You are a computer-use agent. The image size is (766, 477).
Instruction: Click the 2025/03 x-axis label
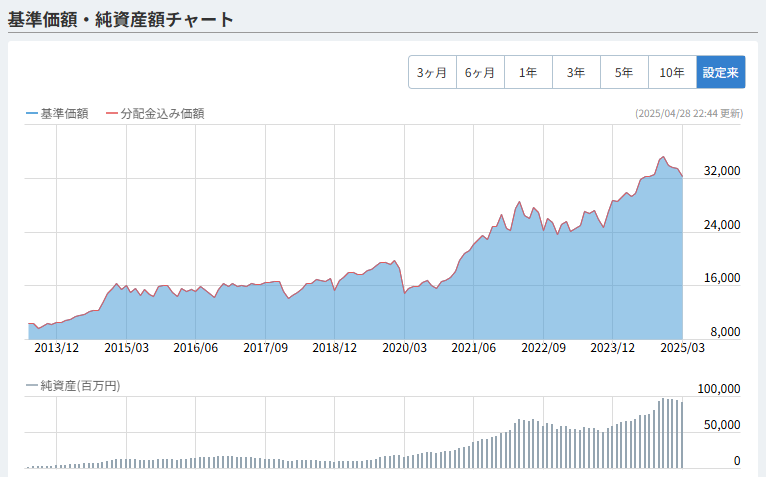[x=682, y=348]
